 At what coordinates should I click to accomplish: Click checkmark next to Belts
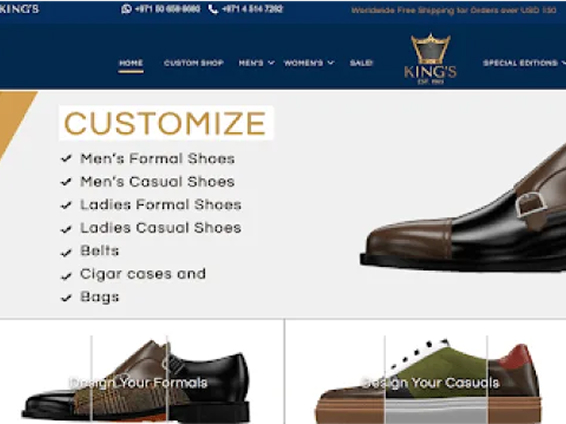coord(66,252)
